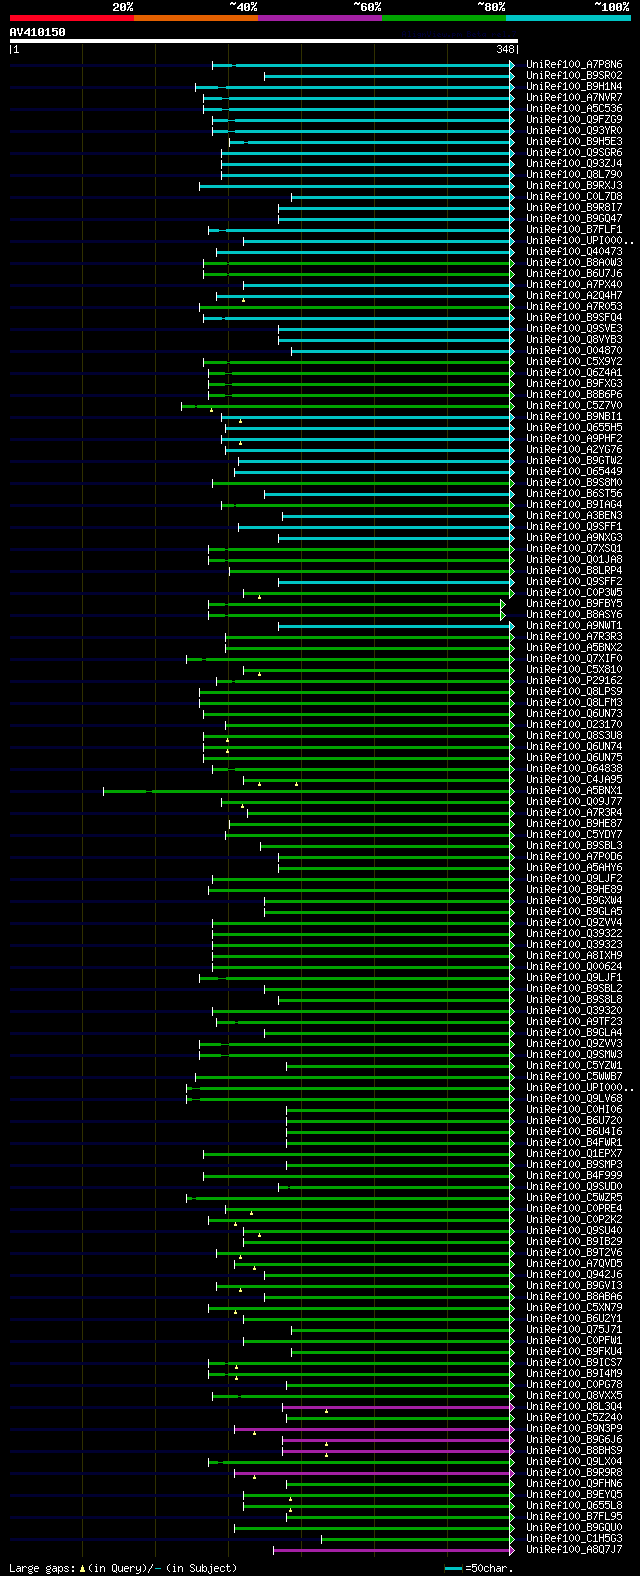This screenshot has width=640, height=1576.
Task: Click hit label UniRef100_B9R9R8
Action: point(574,1473)
